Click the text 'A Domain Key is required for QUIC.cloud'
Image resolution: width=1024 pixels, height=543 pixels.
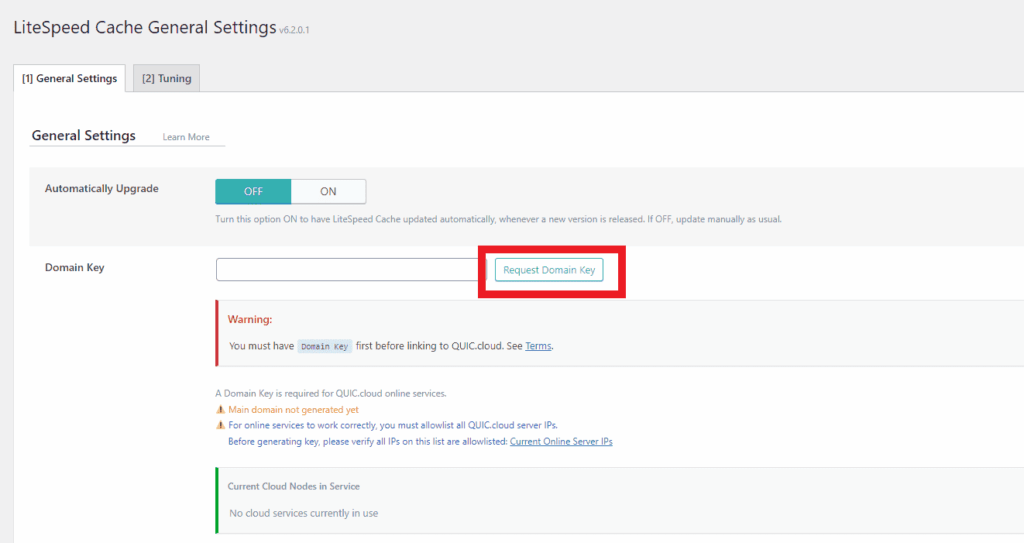tap(331, 393)
